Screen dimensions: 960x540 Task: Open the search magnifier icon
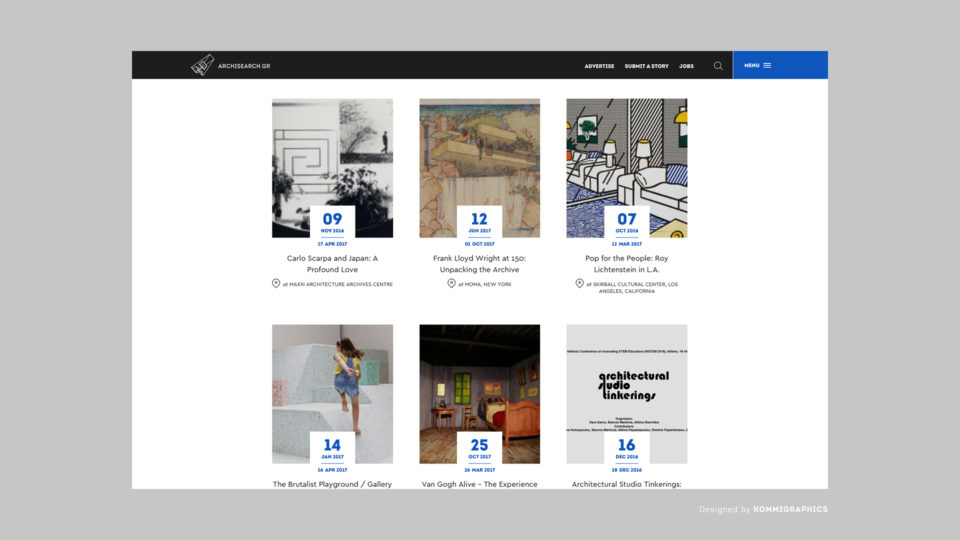[x=718, y=66]
